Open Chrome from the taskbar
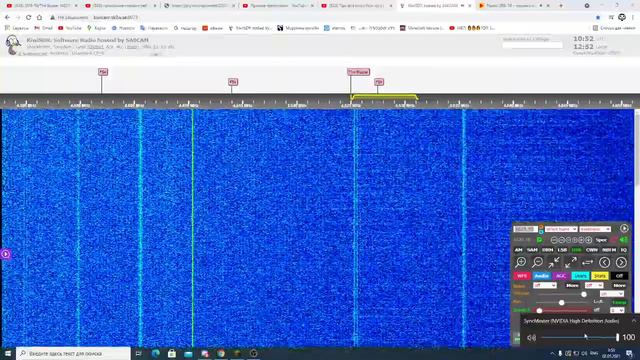 click(221, 353)
